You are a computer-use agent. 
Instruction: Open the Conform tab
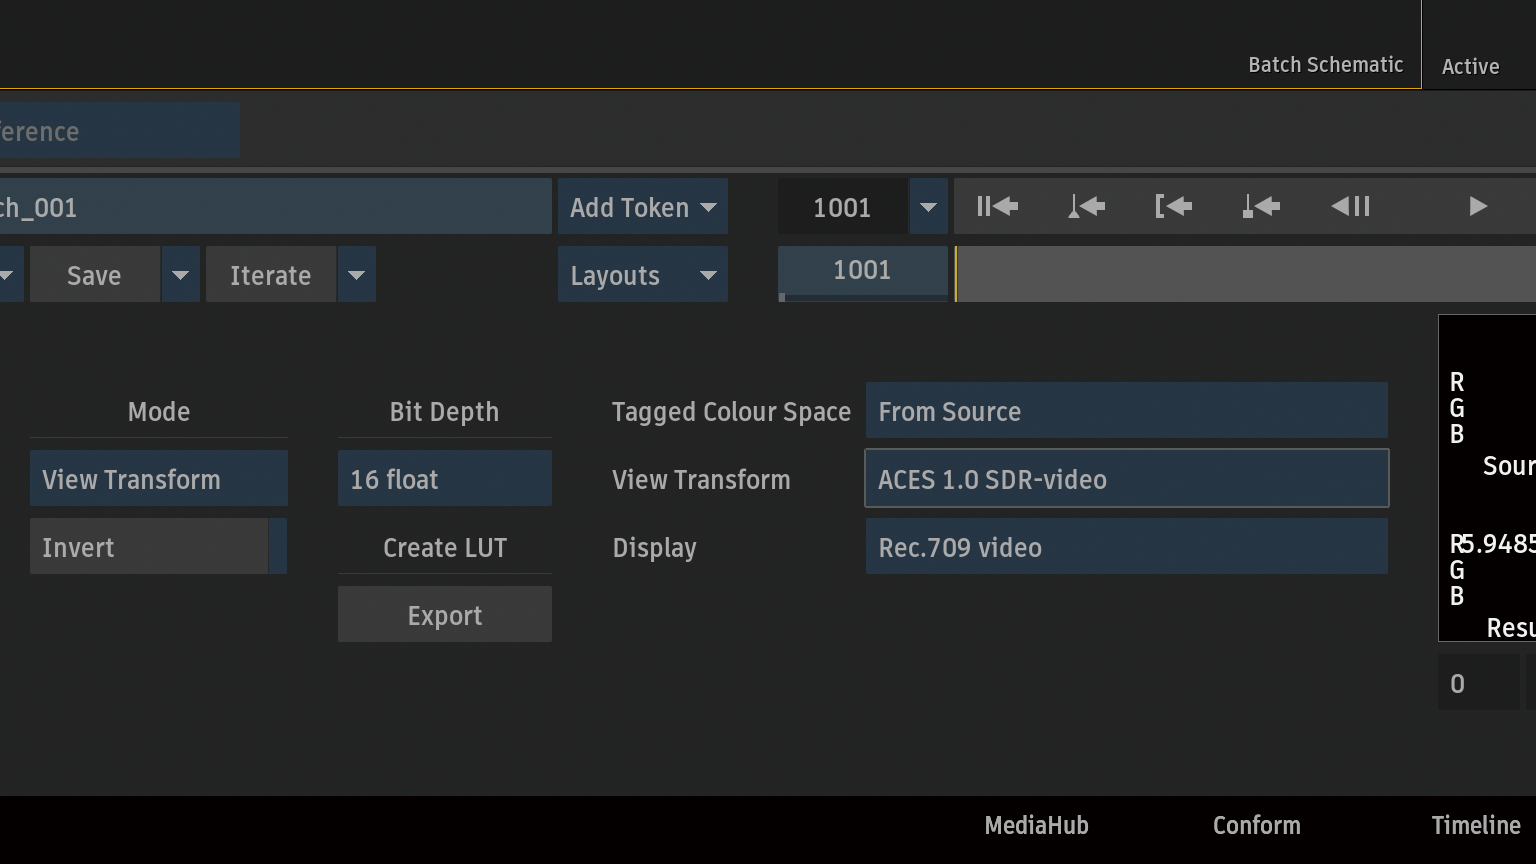1256,825
